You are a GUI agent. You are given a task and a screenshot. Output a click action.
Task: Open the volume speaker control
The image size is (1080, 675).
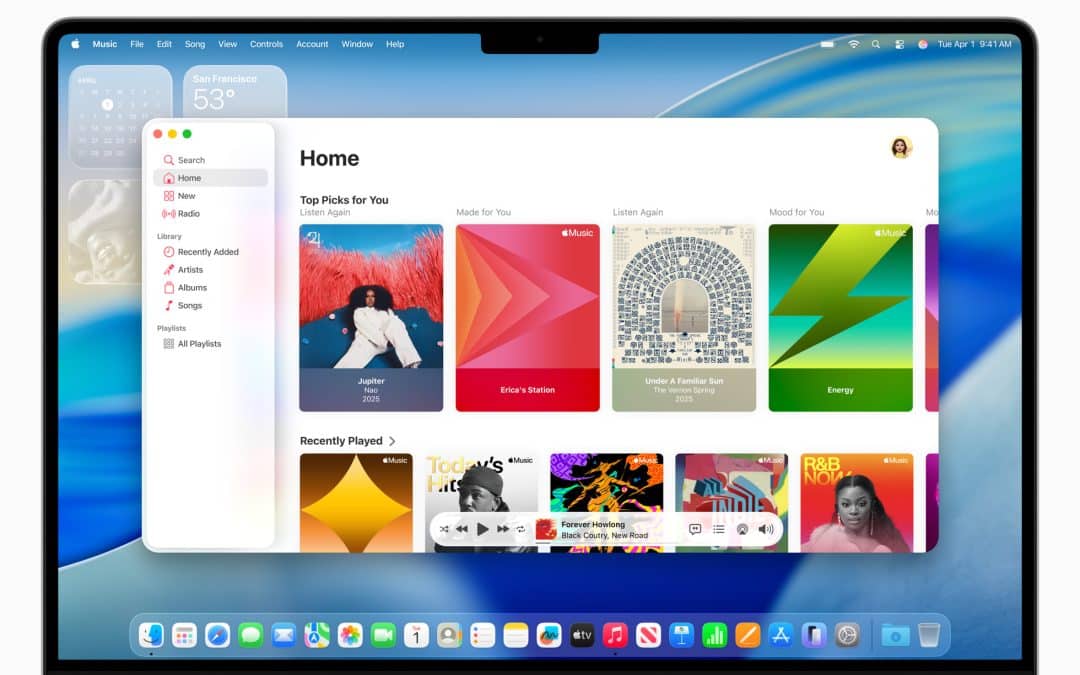pyautogui.click(x=766, y=529)
